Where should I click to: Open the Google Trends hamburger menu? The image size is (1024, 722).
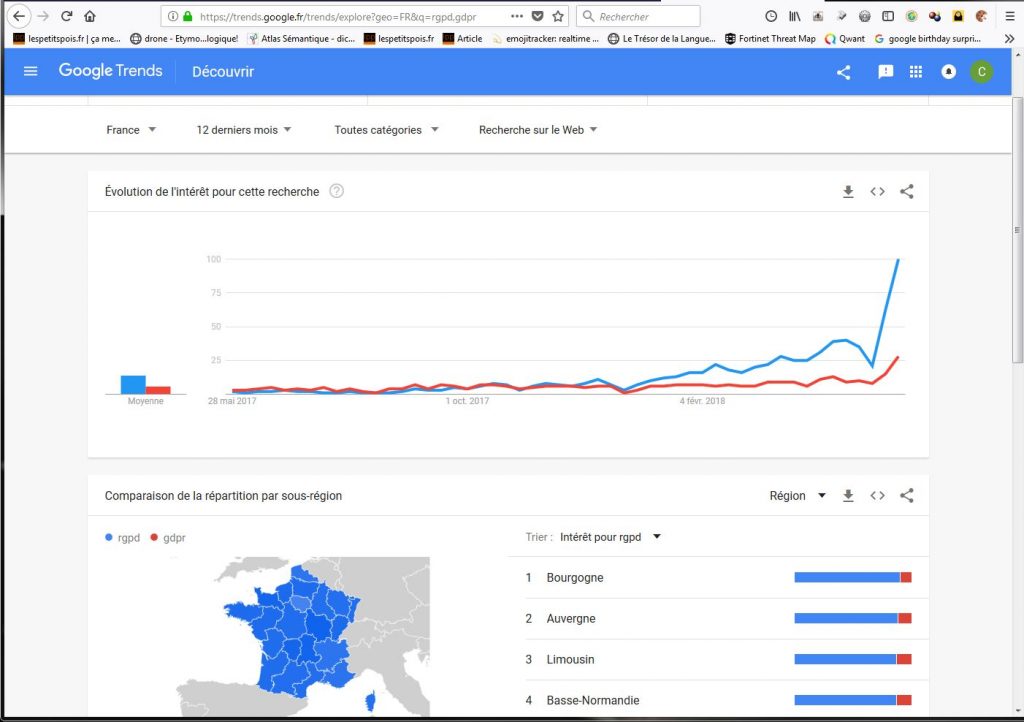pos(30,71)
